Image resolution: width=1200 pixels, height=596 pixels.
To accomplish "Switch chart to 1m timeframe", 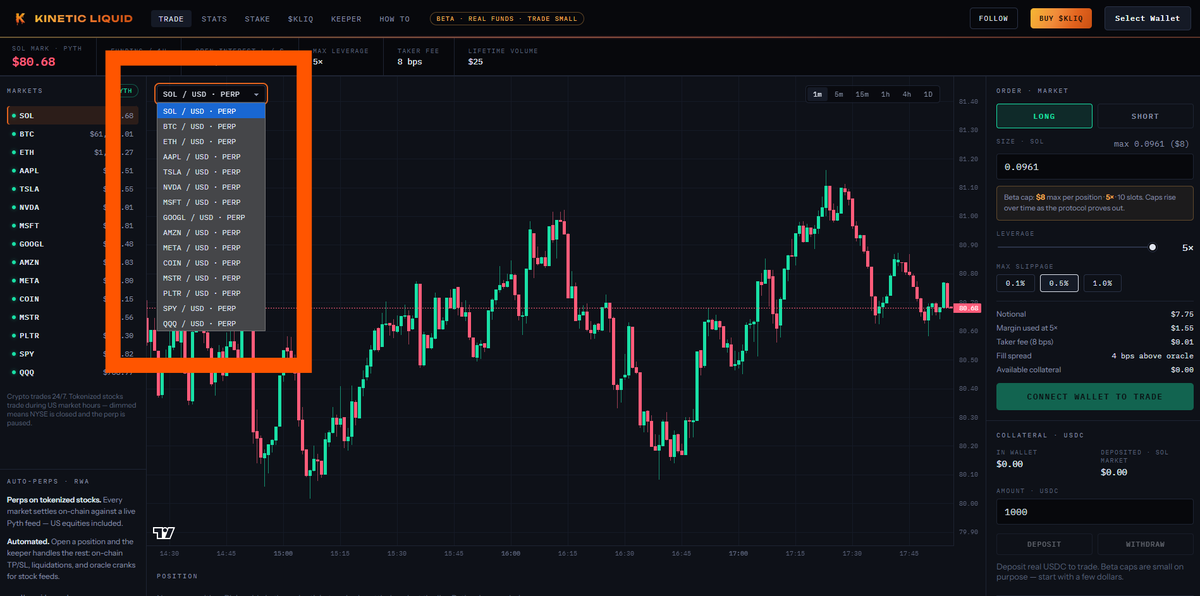I will 817,94.
